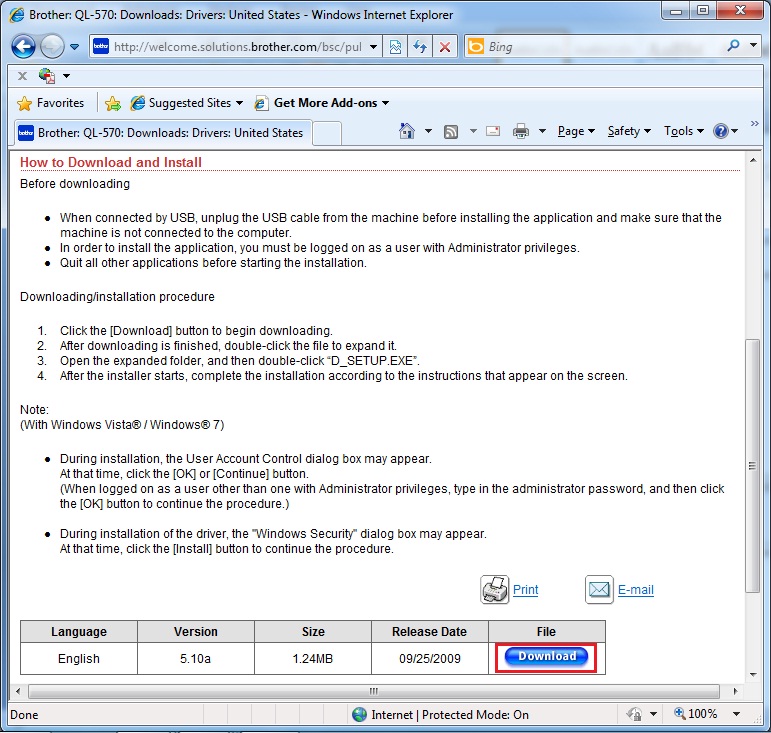Click the Compatibility View icon in address bar
771x733 pixels.
pos(396,47)
